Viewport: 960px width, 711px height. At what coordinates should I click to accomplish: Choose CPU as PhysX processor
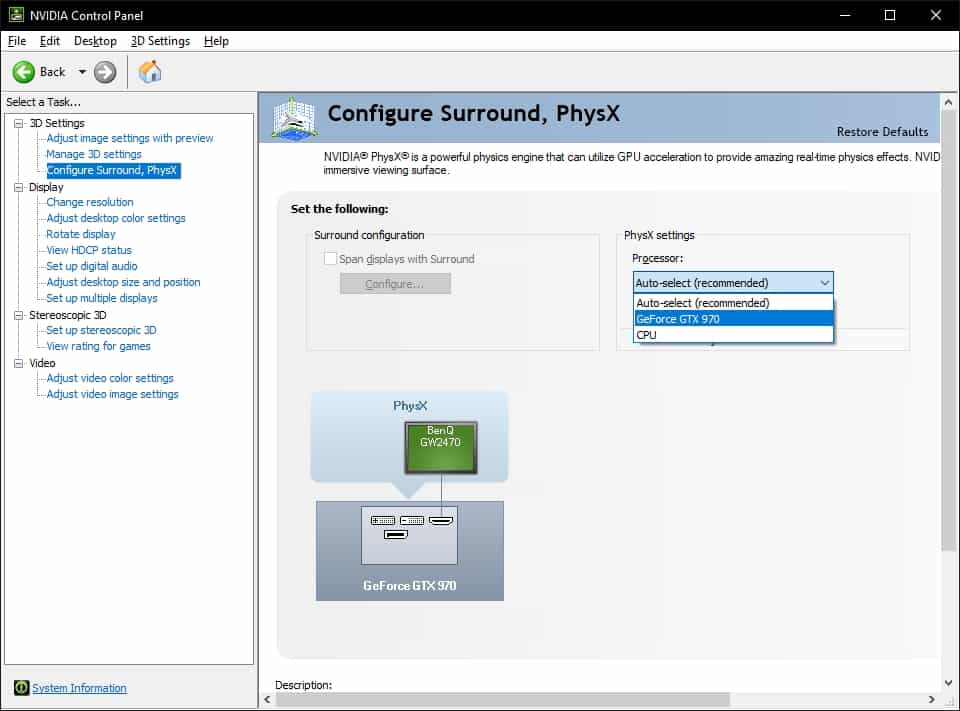pyautogui.click(x=733, y=334)
